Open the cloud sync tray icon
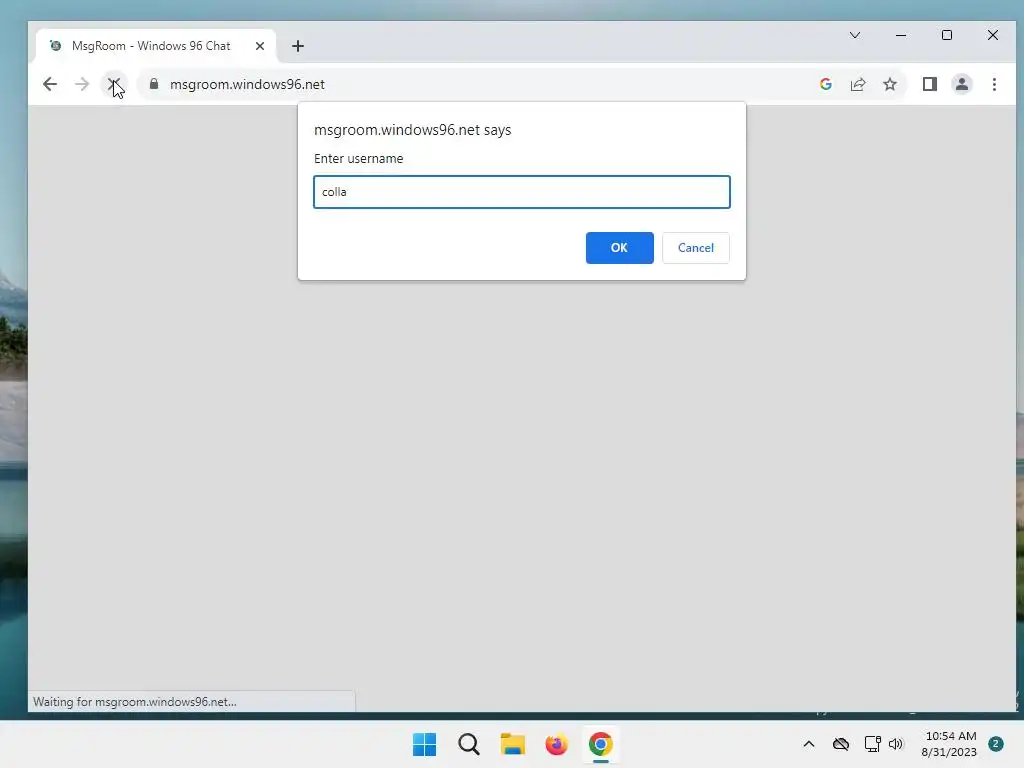Image resolution: width=1024 pixels, height=768 pixels. click(x=840, y=744)
